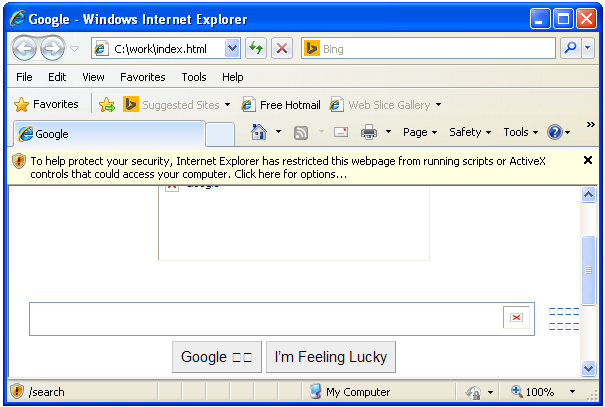The image size is (605, 407).
Task: Expand Web Slice Gallery dropdown arrow
Action: point(438,105)
